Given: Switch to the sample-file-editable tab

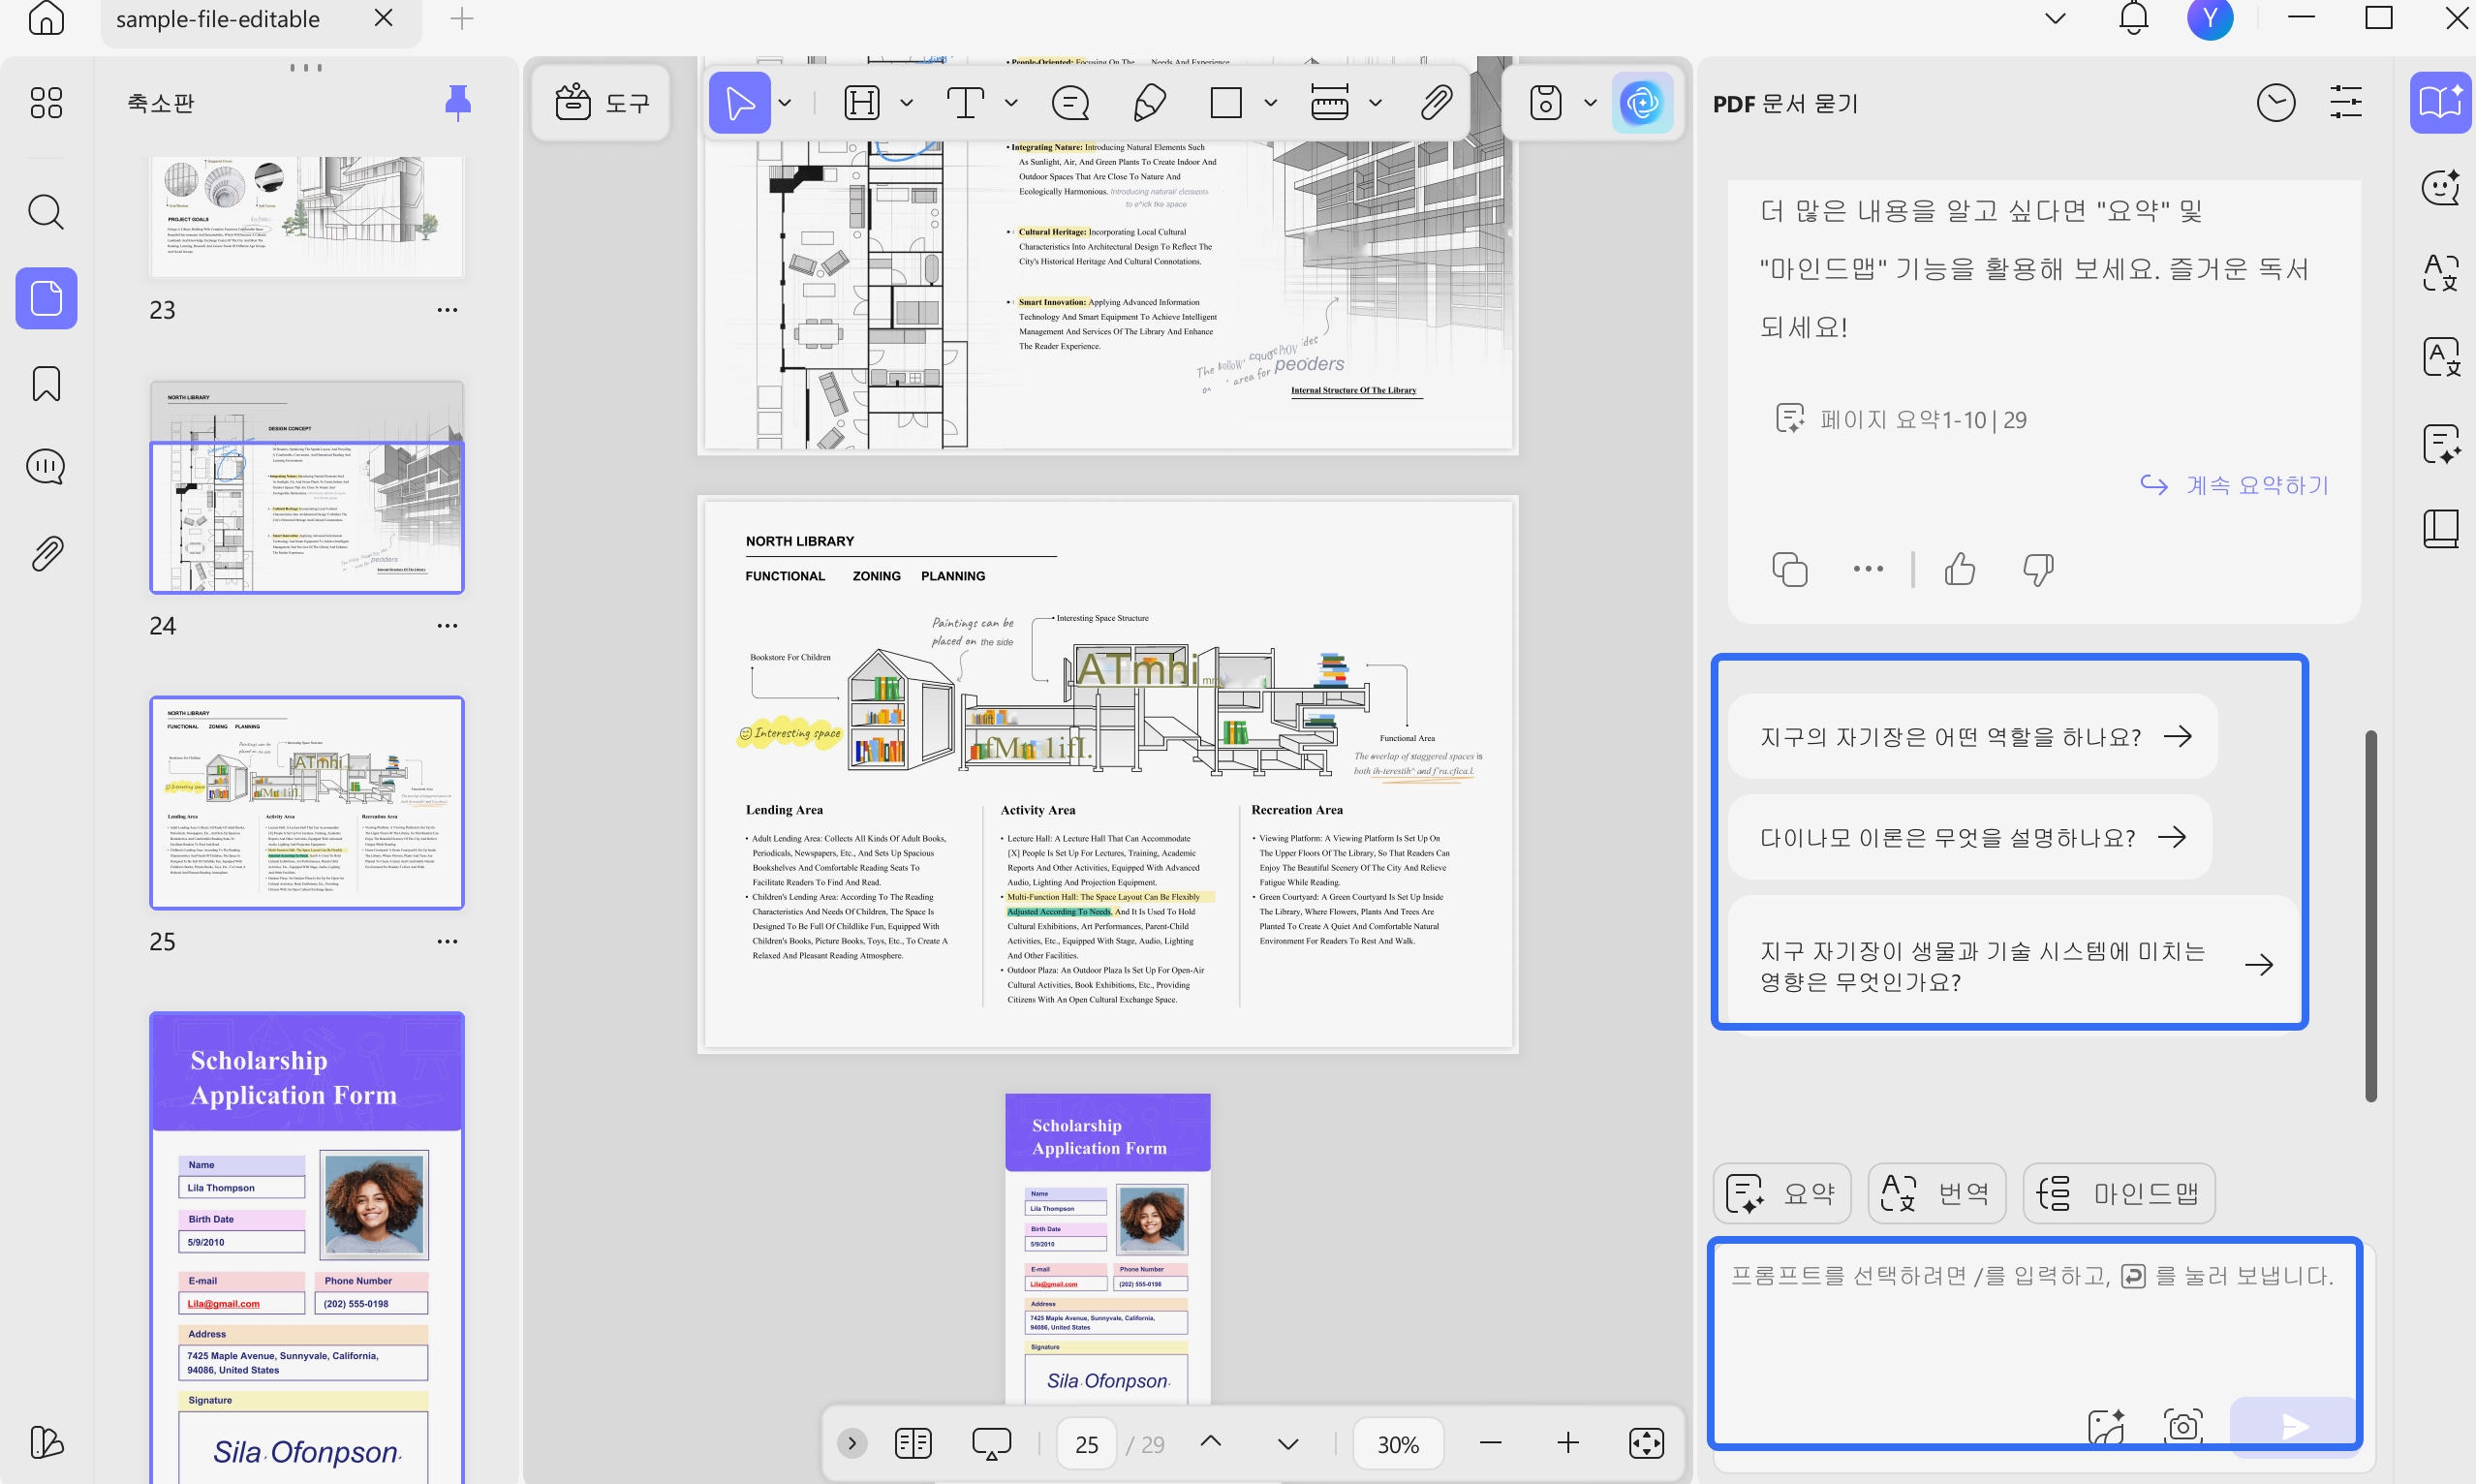Looking at the screenshot, I should tap(218, 19).
